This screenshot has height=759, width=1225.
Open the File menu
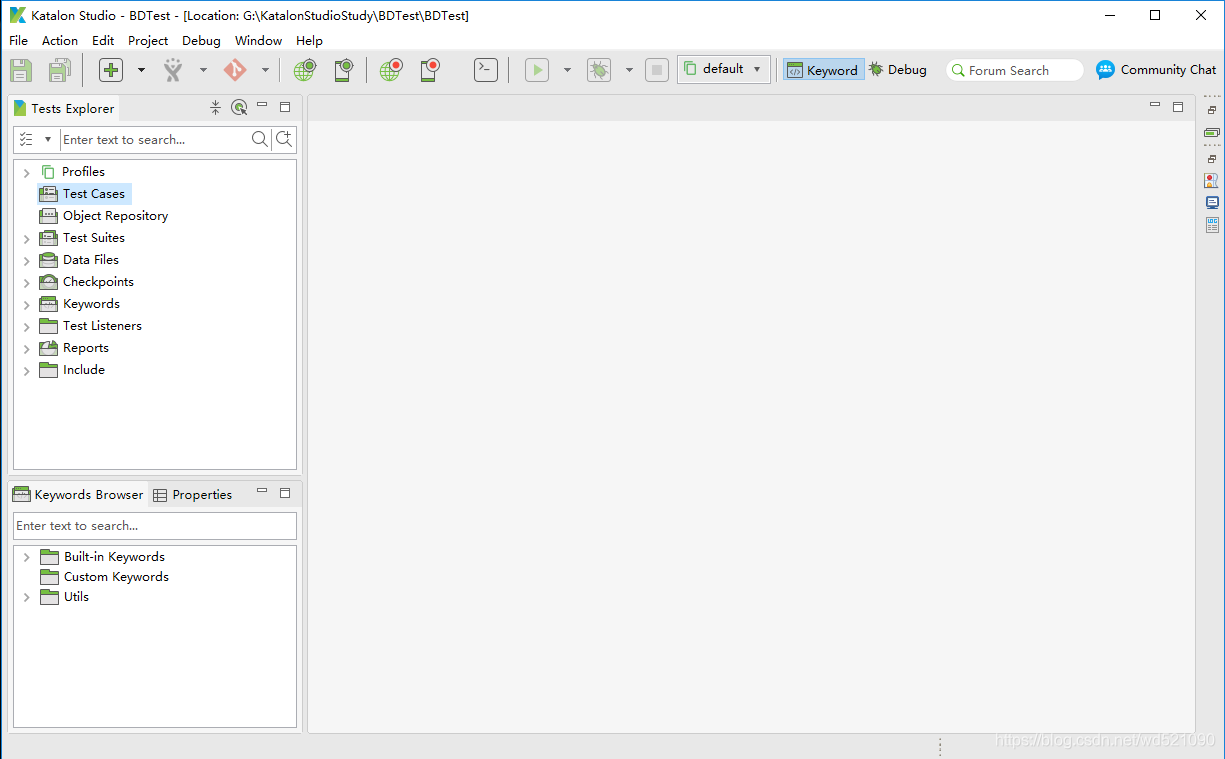[x=19, y=41]
